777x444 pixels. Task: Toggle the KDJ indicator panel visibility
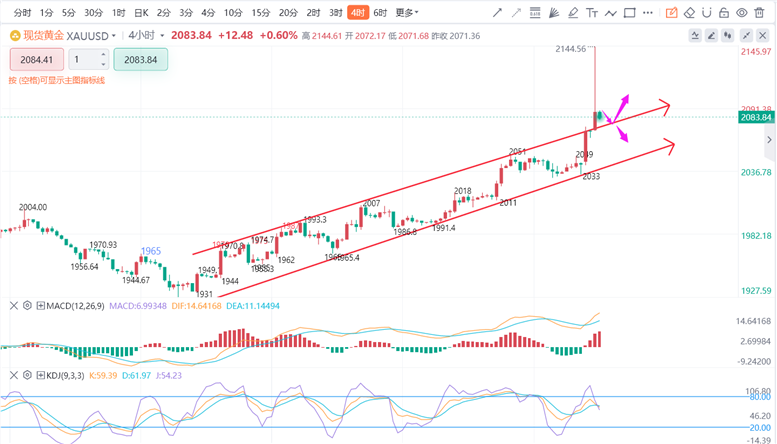click(x=13, y=374)
